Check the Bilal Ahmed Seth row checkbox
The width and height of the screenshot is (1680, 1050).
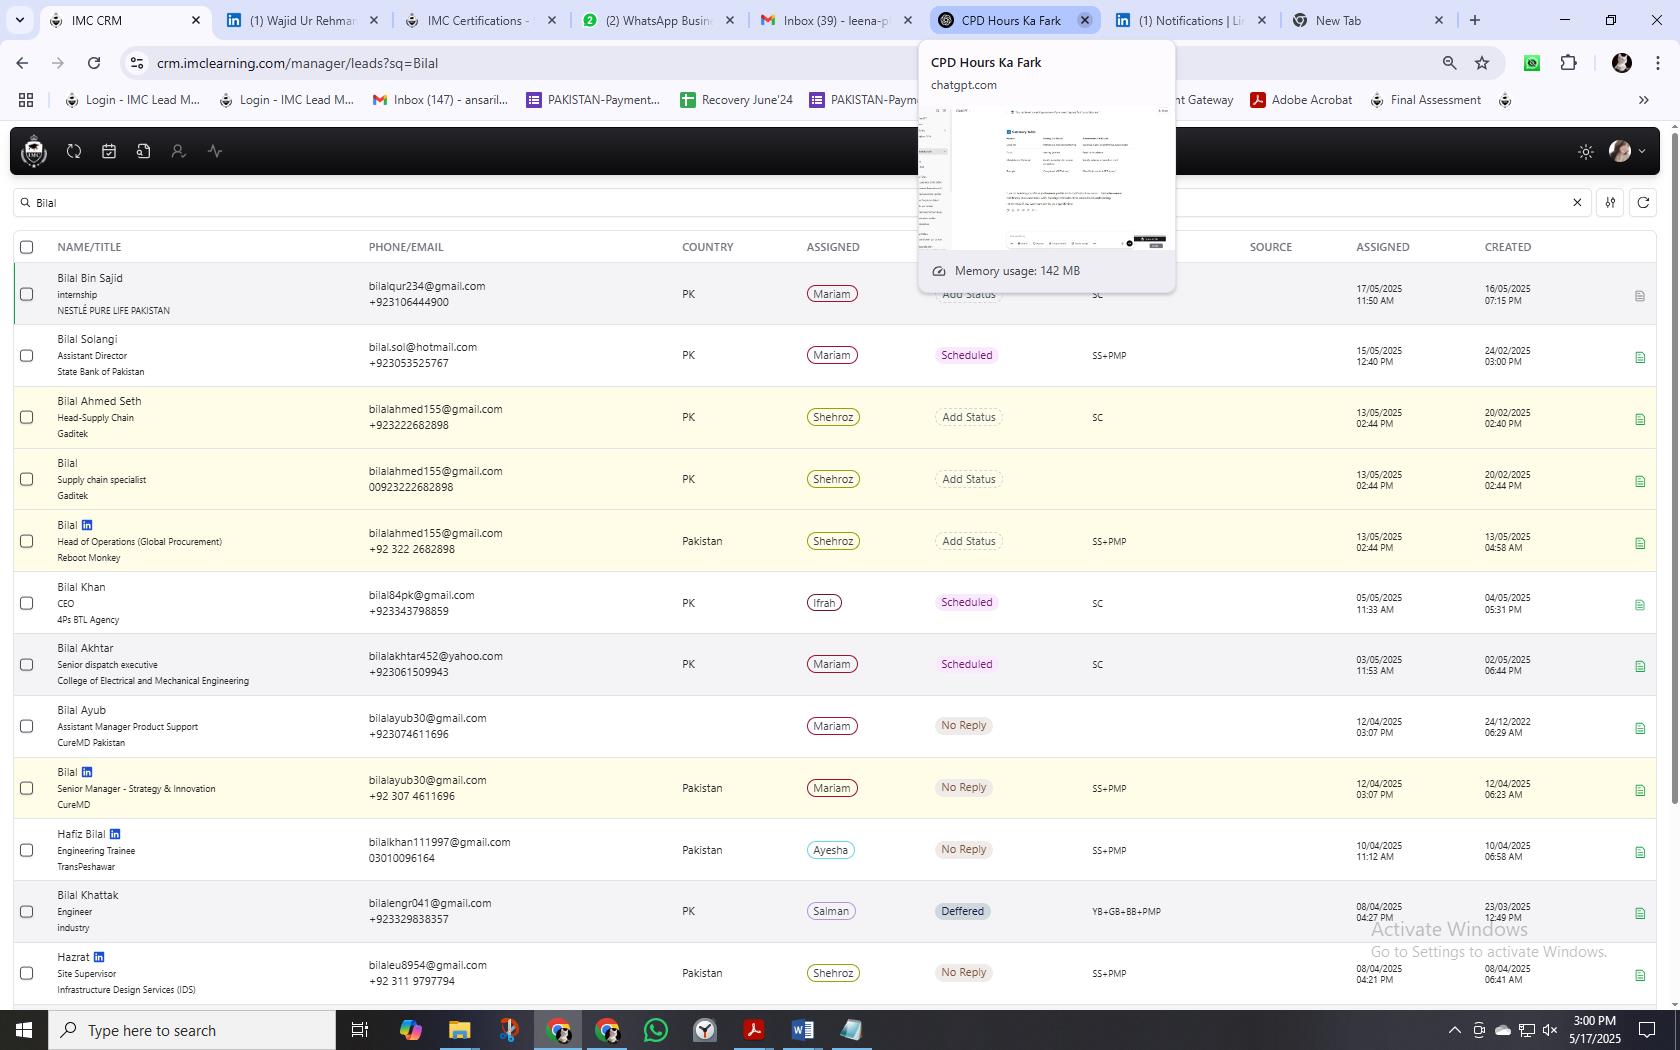[27, 417]
